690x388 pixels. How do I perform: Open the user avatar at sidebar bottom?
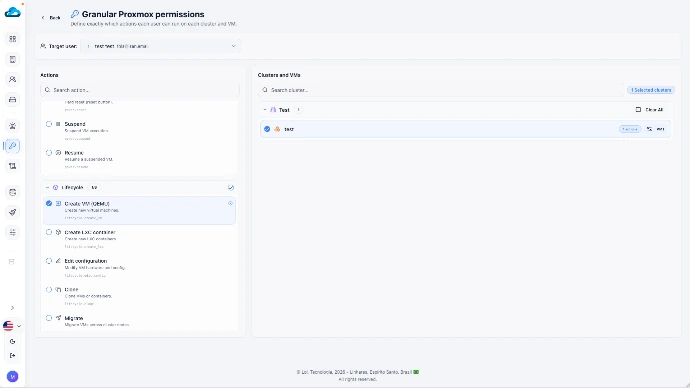click(x=12, y=377)
